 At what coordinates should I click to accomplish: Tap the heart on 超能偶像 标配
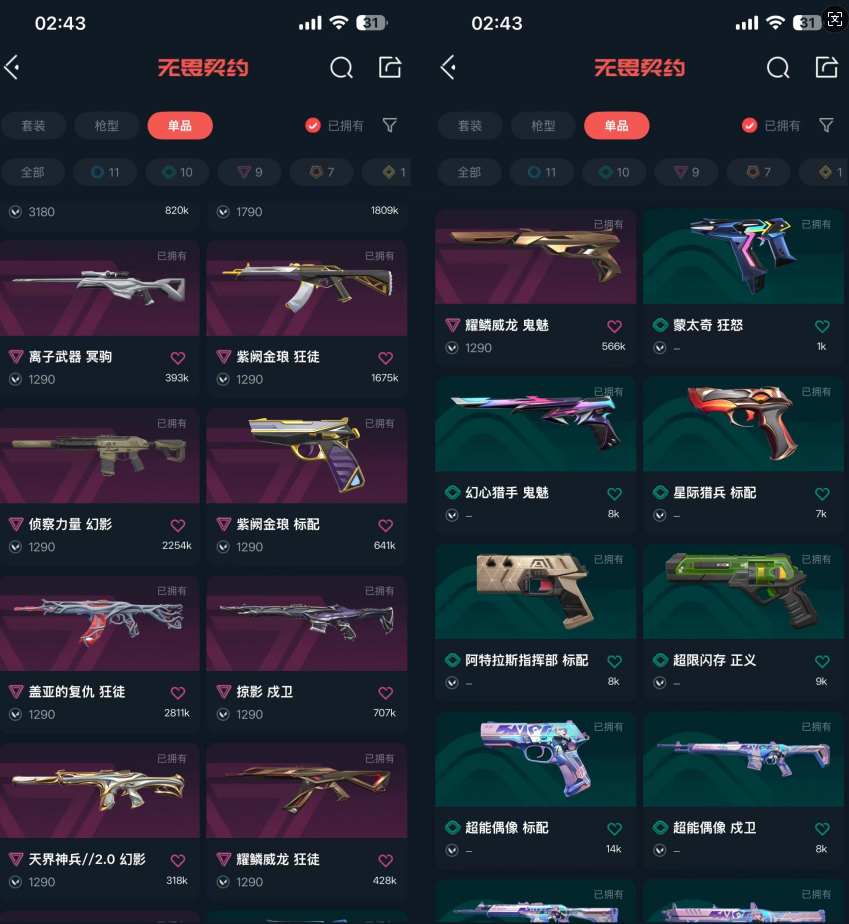coord(615,829)
